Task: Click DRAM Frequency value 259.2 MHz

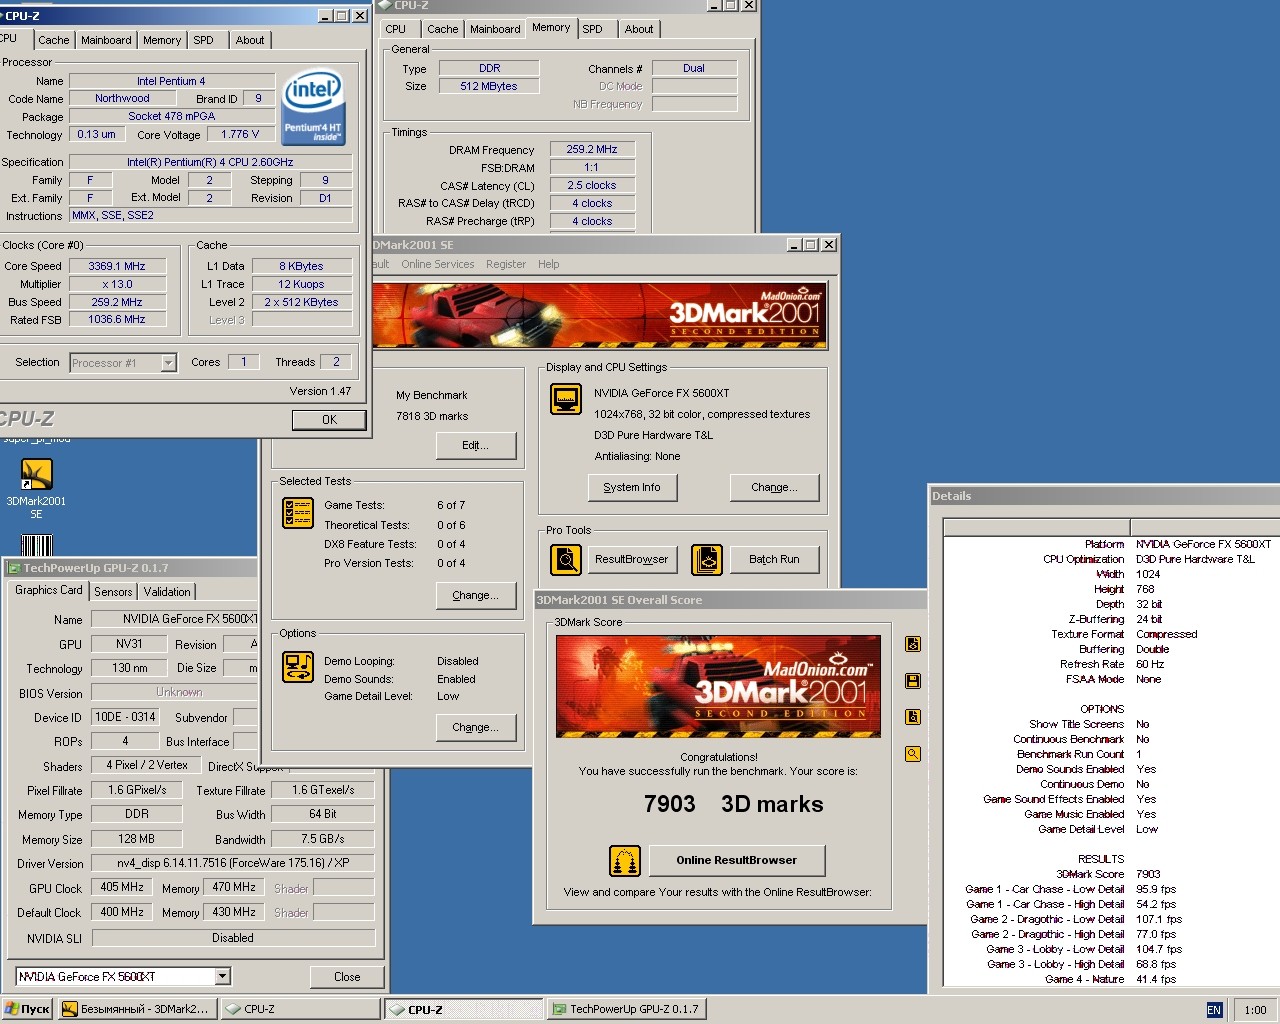Action: 592,149
